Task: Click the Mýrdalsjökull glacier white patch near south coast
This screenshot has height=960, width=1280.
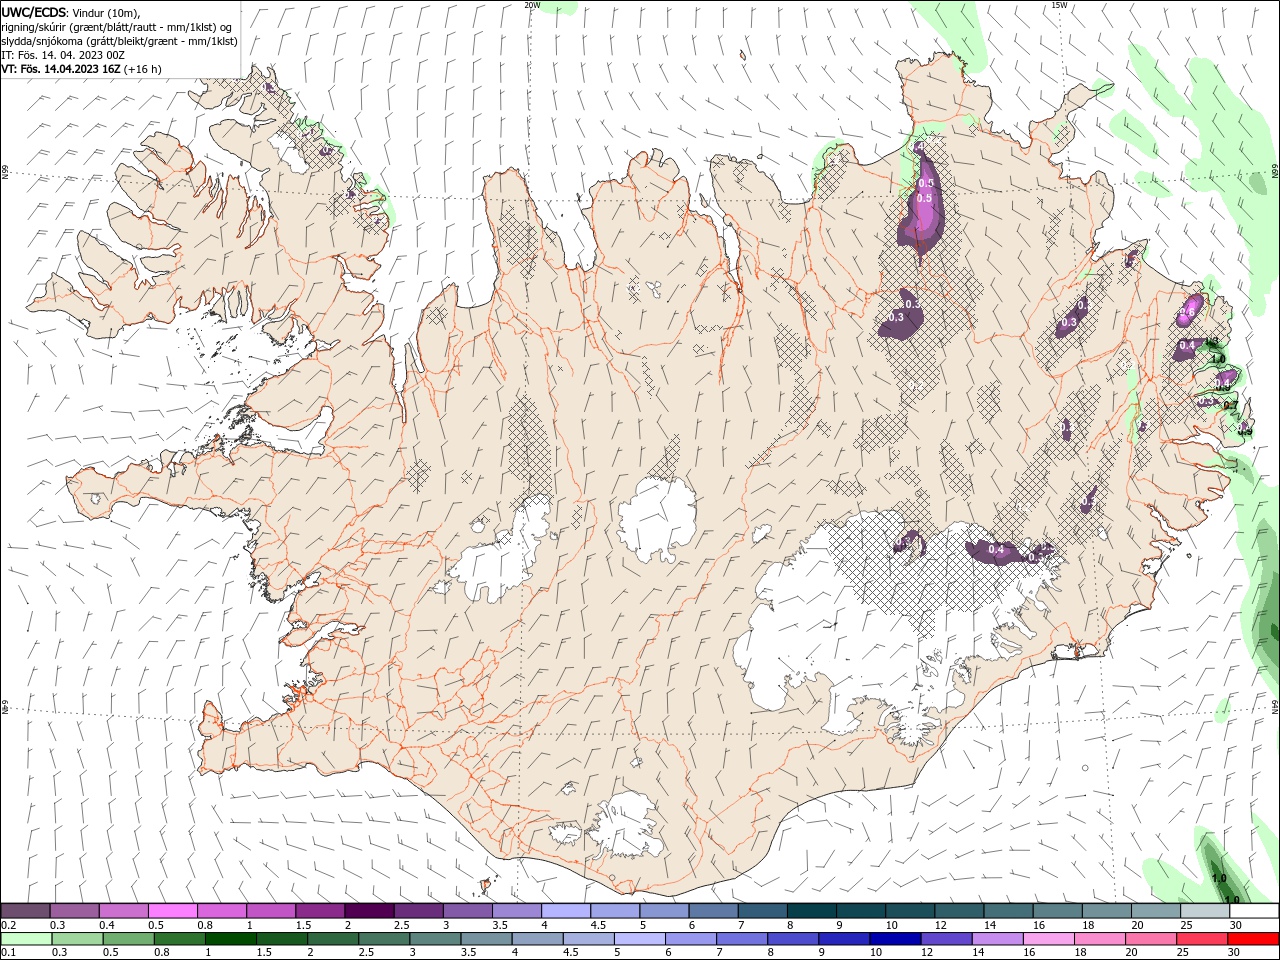Action: pyautogui.click(x=628, y=824)
